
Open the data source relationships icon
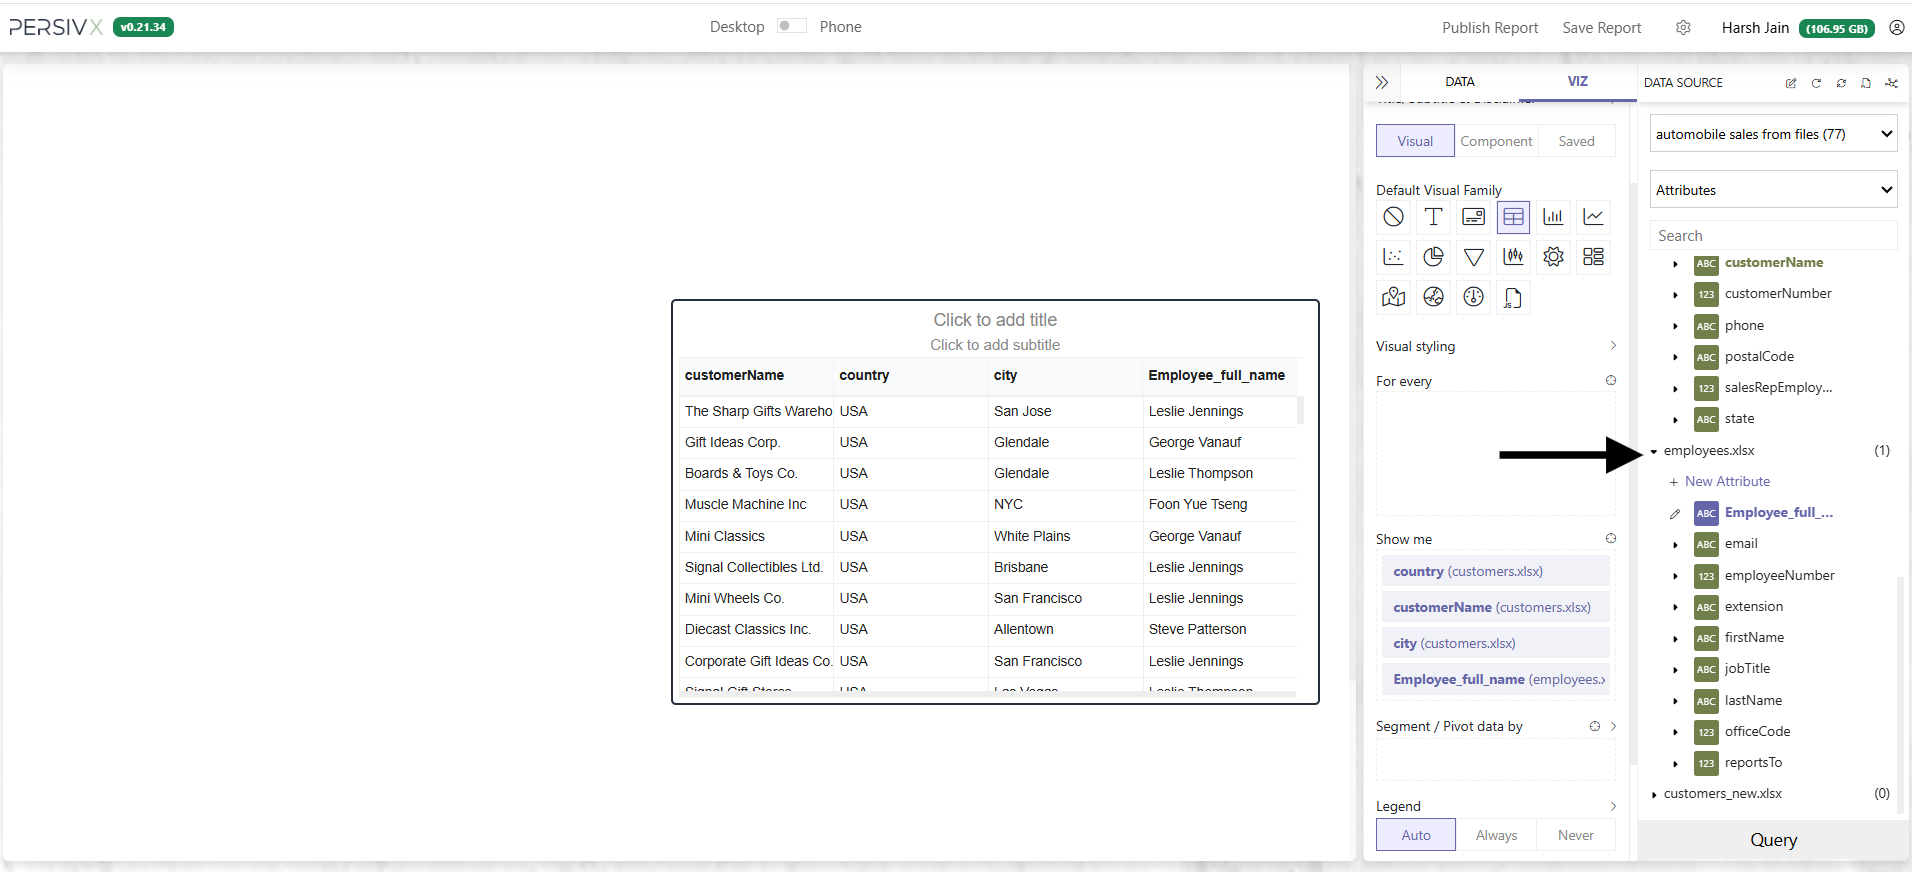[1891, 83]
